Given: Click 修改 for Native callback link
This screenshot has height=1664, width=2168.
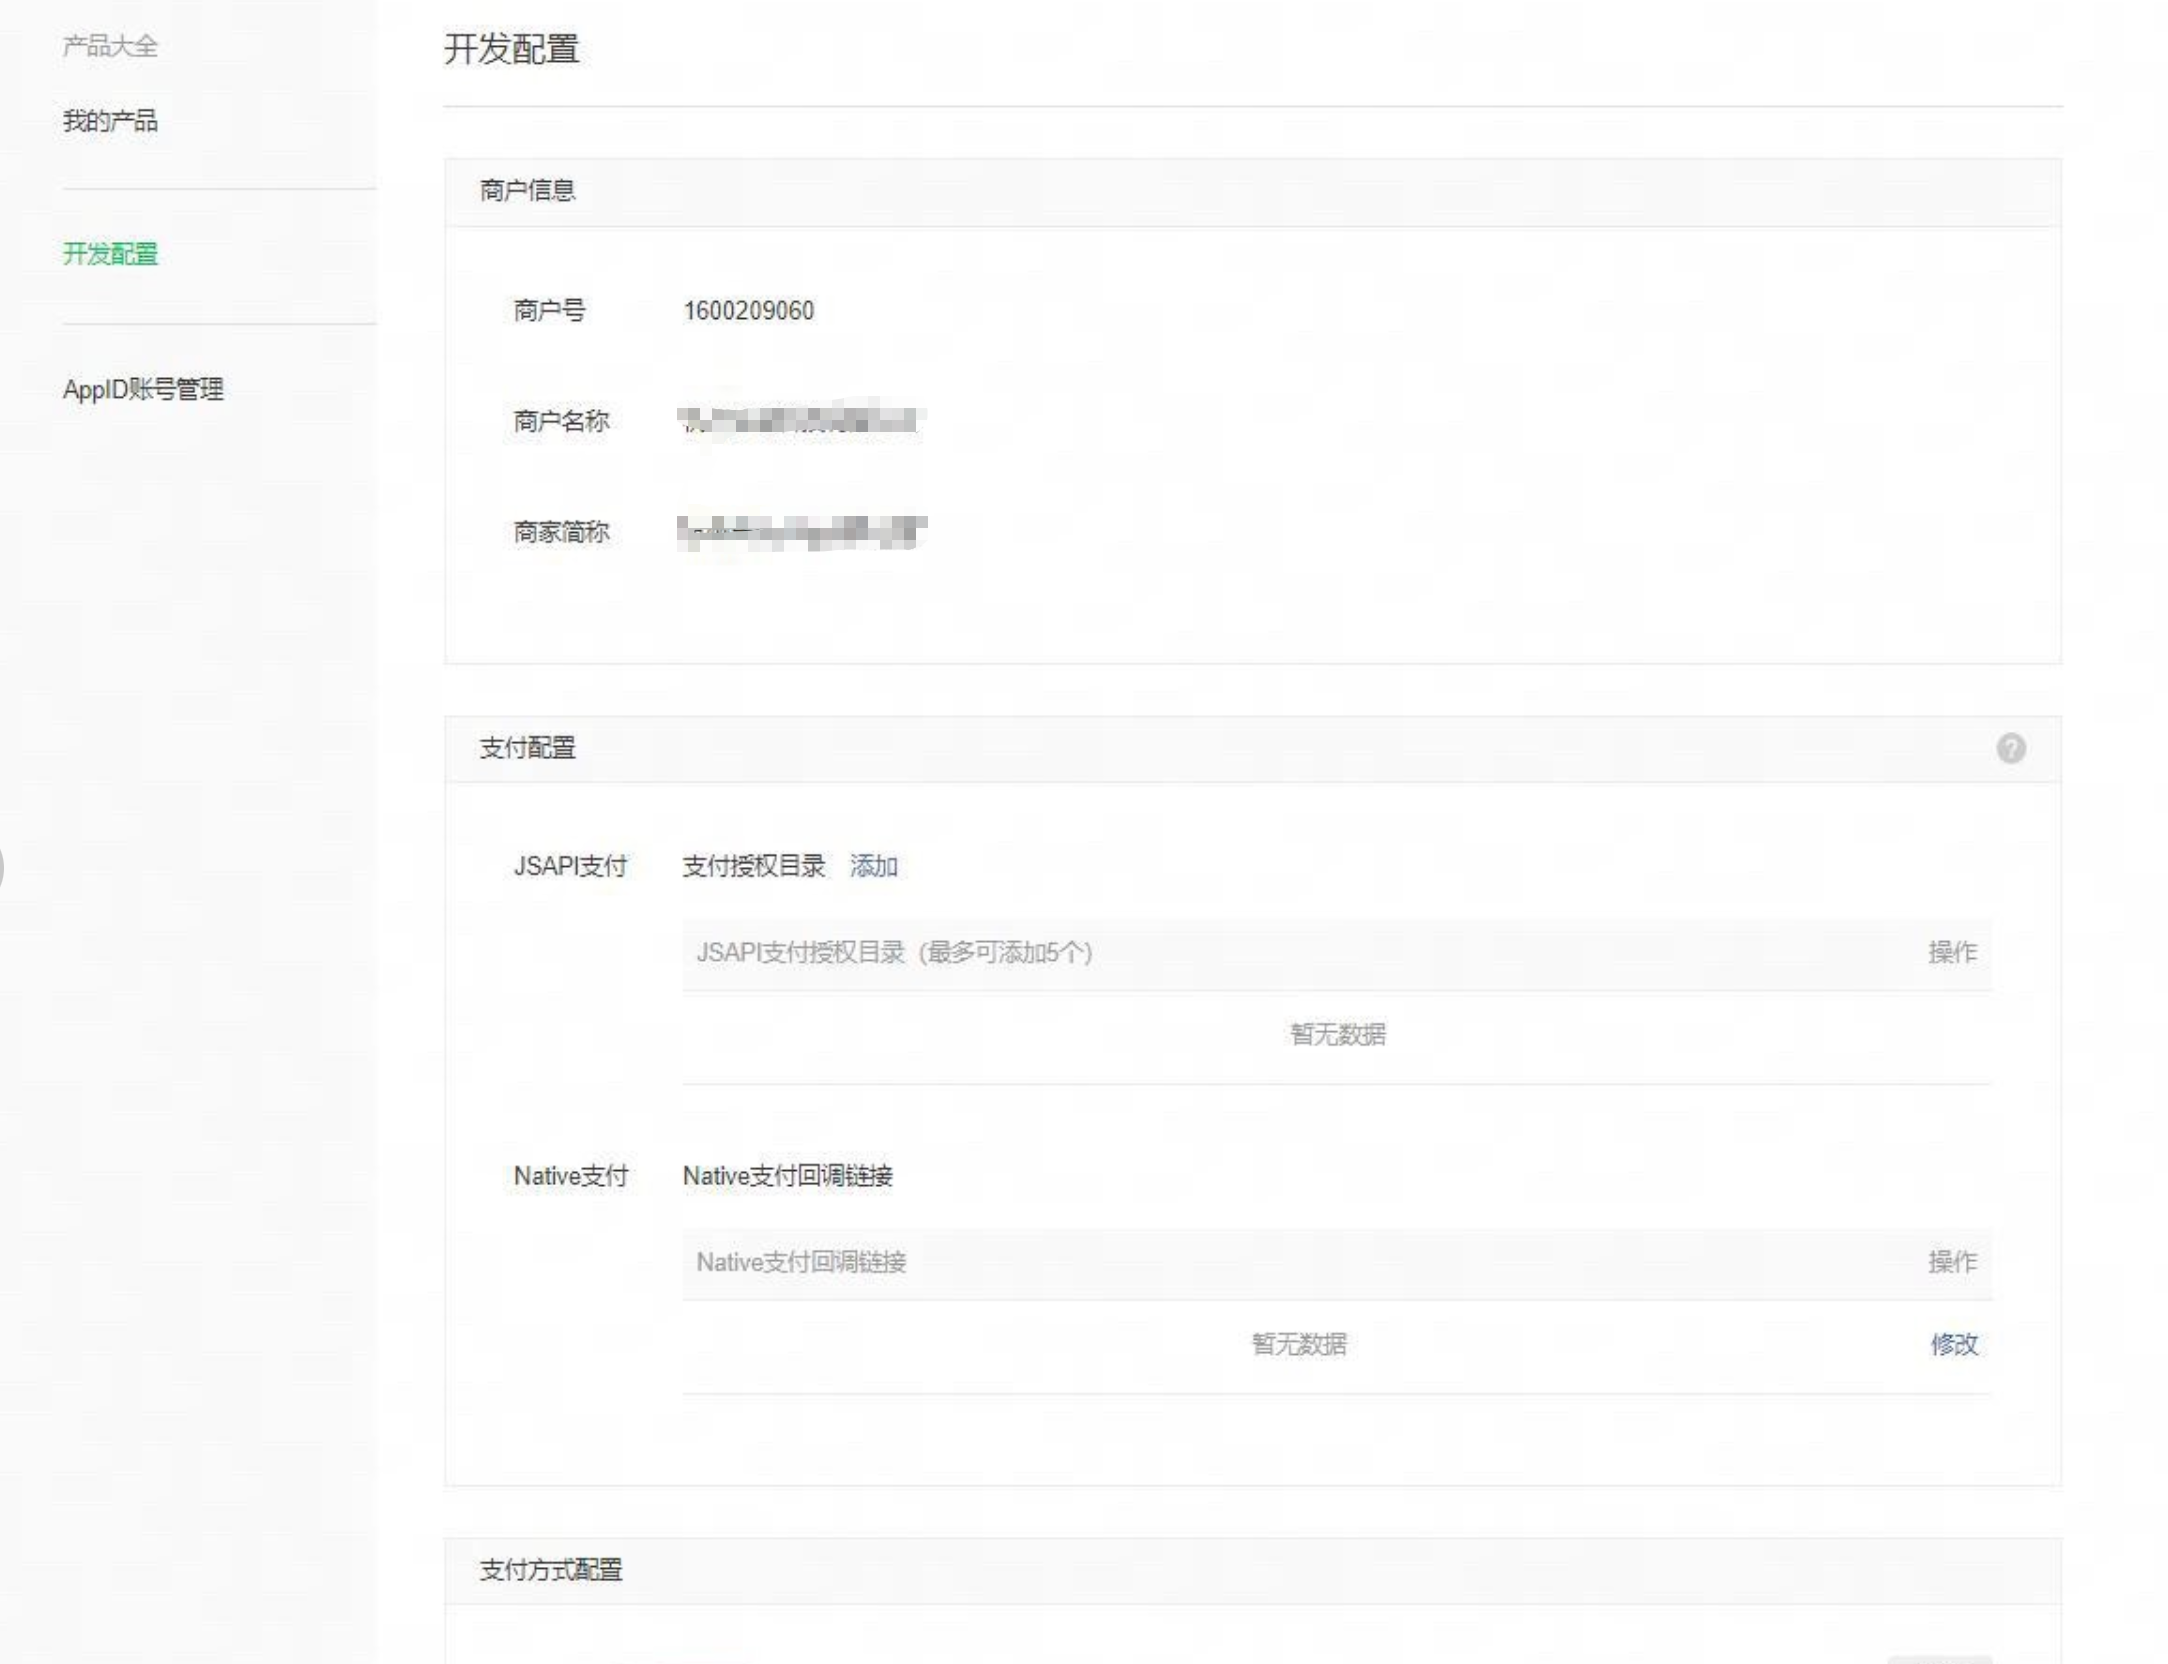Looking at the screenshot, I should tap(1953, 1344).
